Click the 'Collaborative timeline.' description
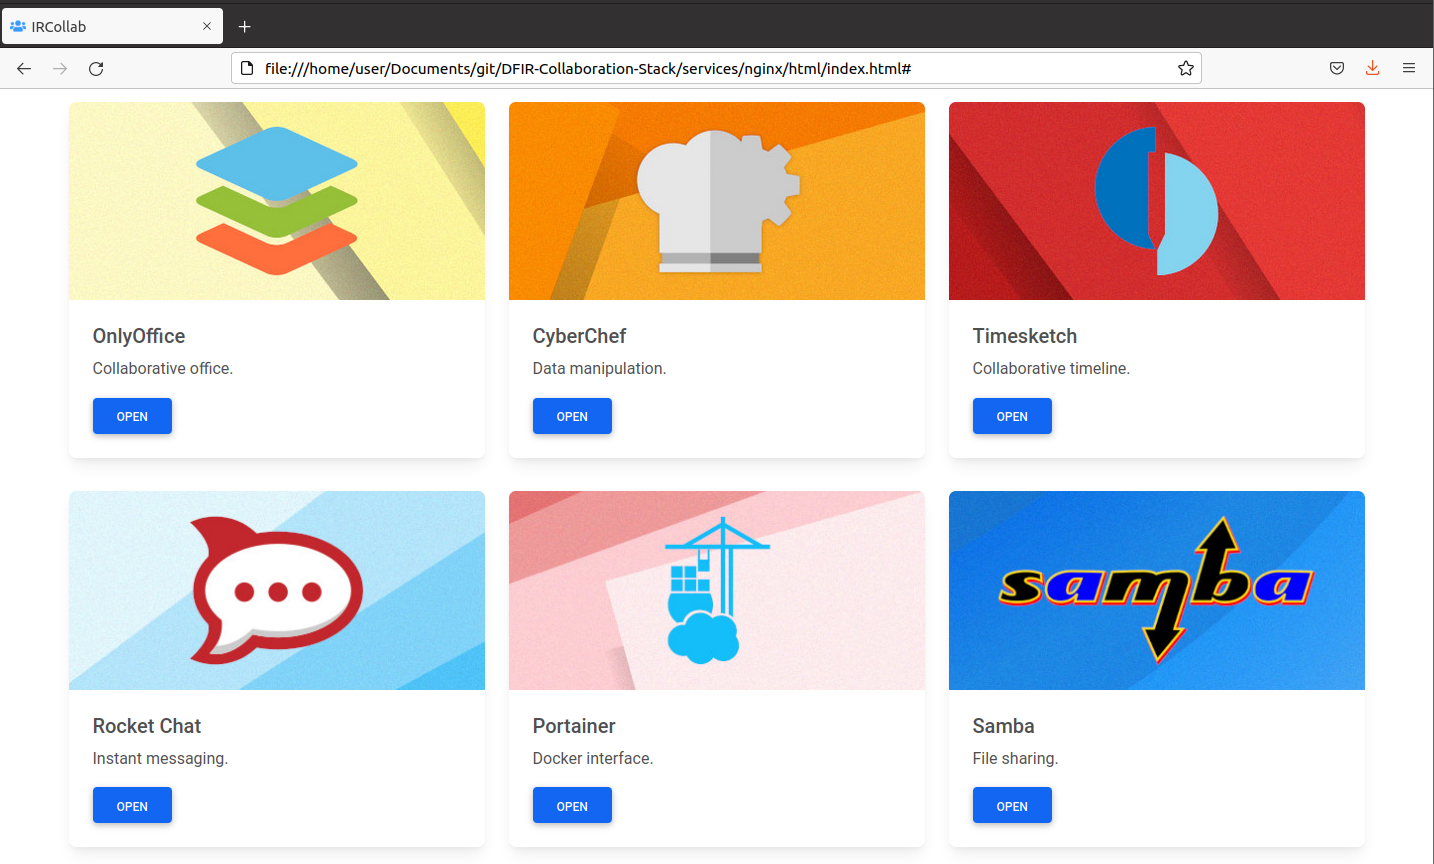The width and height of the screenshot is (1434, 864). pyautogui.click(x=1052, y=368)
